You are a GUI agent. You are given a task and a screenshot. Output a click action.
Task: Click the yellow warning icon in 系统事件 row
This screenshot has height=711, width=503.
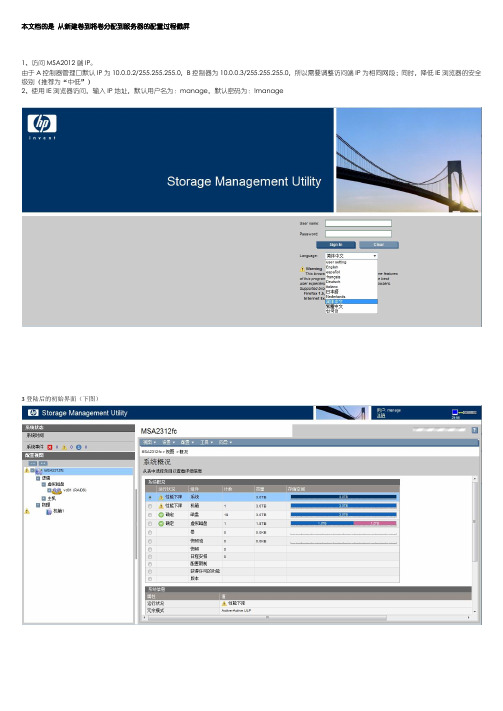pyautogui.click(x=64, y=447)
